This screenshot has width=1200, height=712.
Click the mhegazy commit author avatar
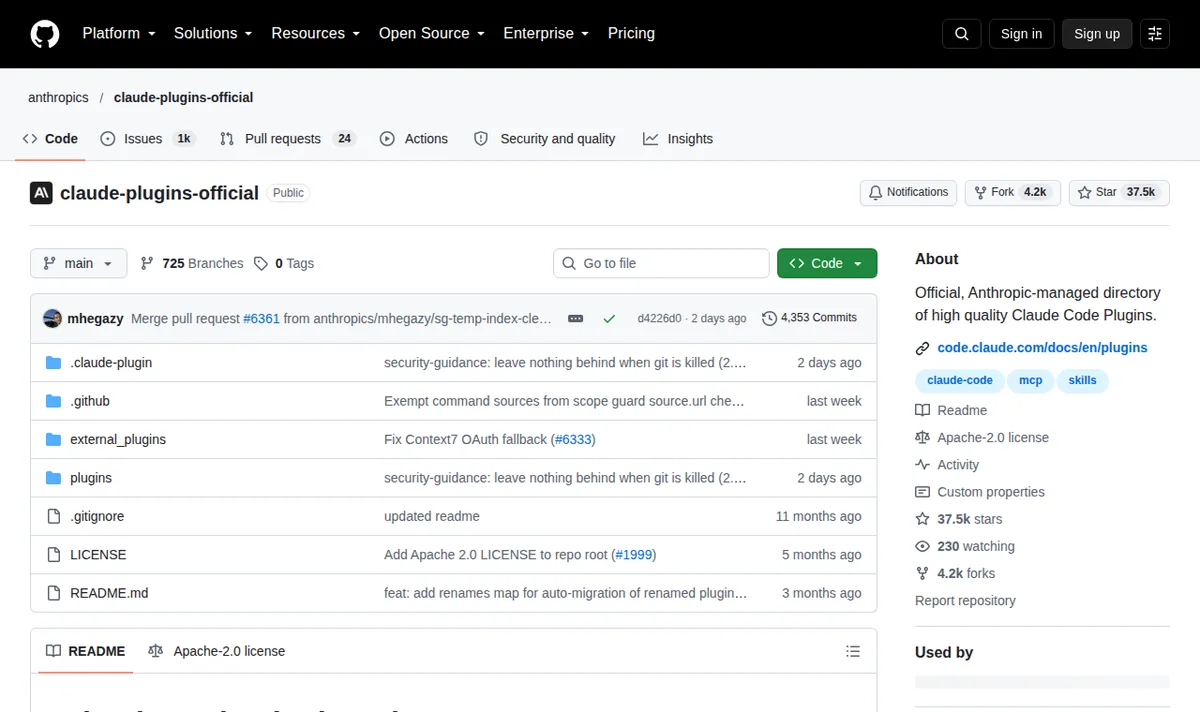click(x=53, y=318)
